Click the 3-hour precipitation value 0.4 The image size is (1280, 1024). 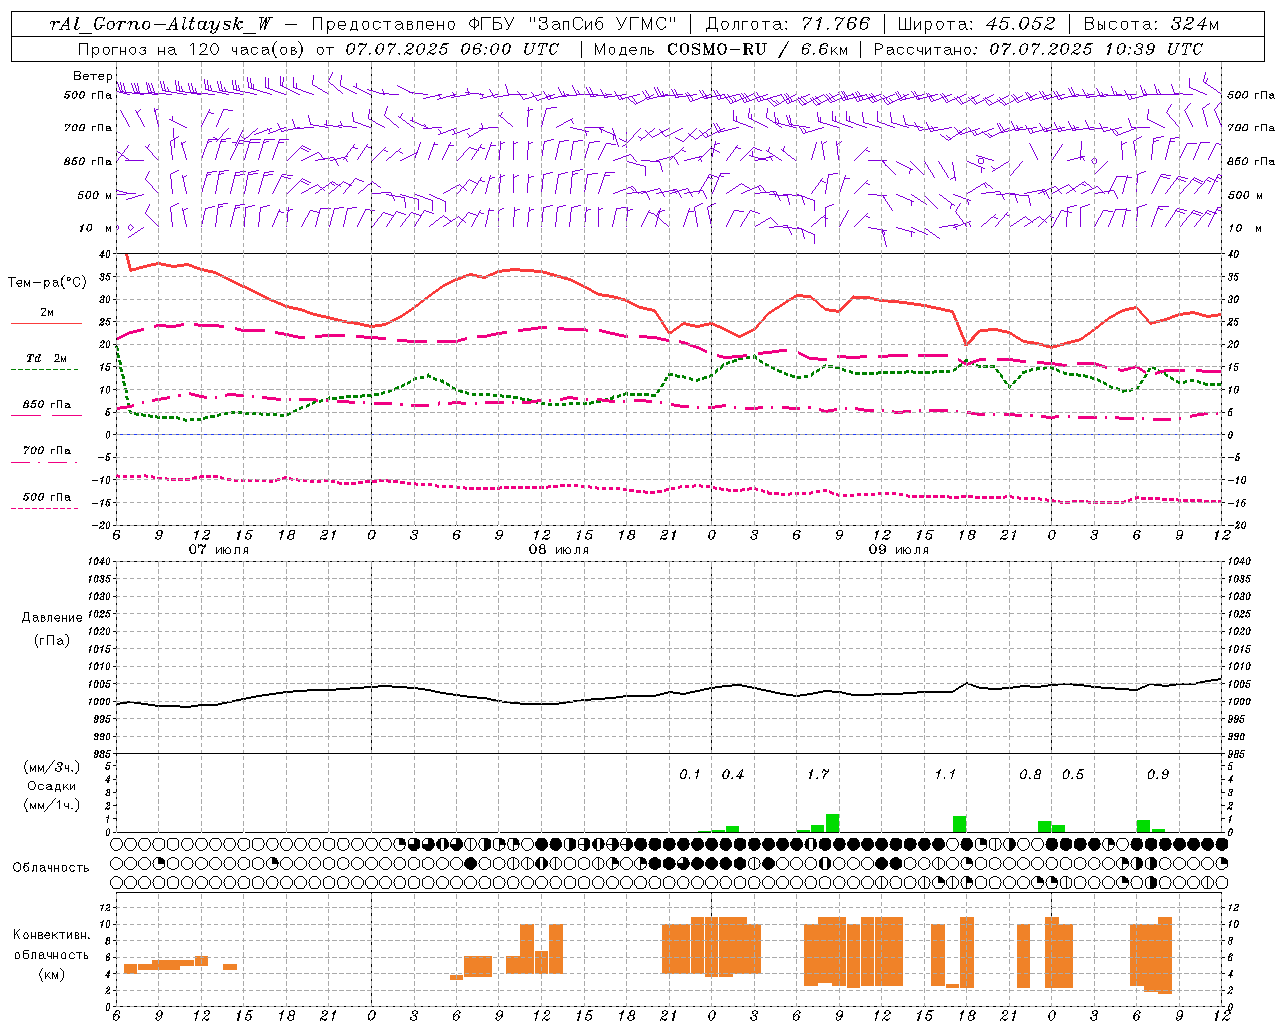(x=733, y=775)
